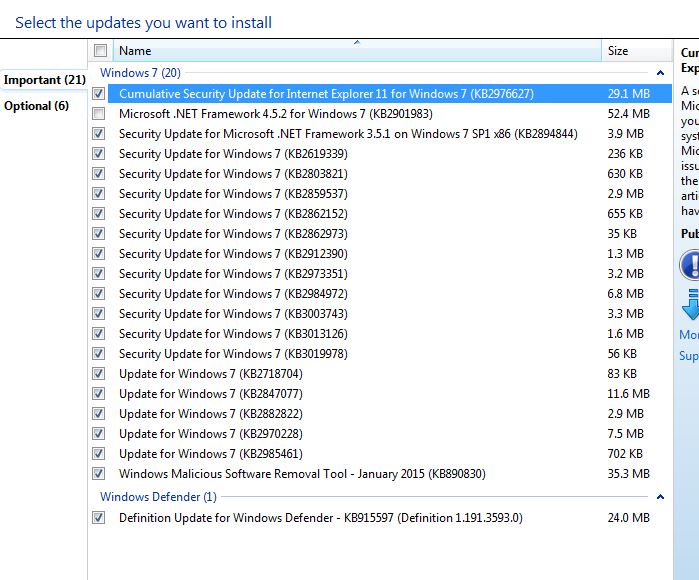Select Security Update for Windows 7 (KB3003743) text

click(233, 314)
